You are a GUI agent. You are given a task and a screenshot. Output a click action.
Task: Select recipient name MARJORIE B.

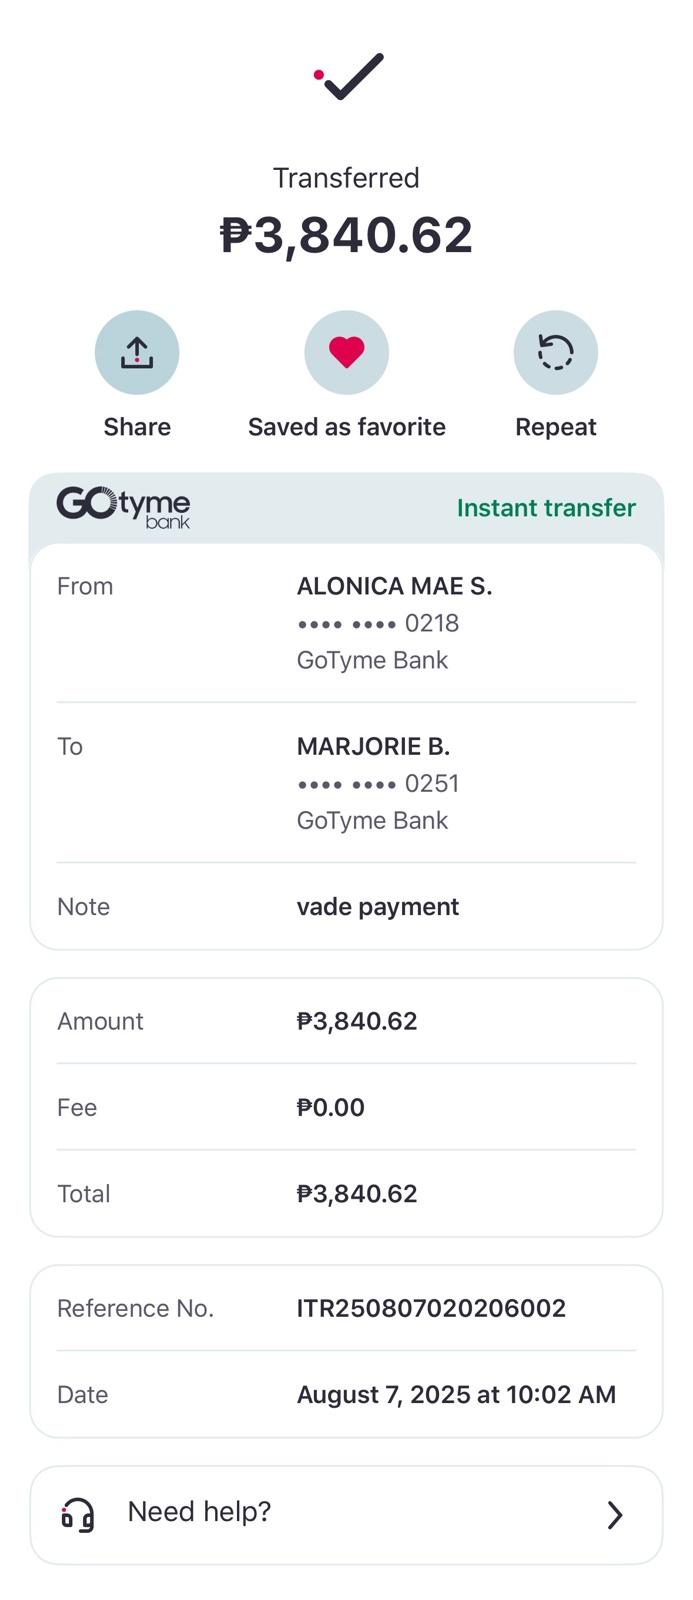tap(373, 746)
